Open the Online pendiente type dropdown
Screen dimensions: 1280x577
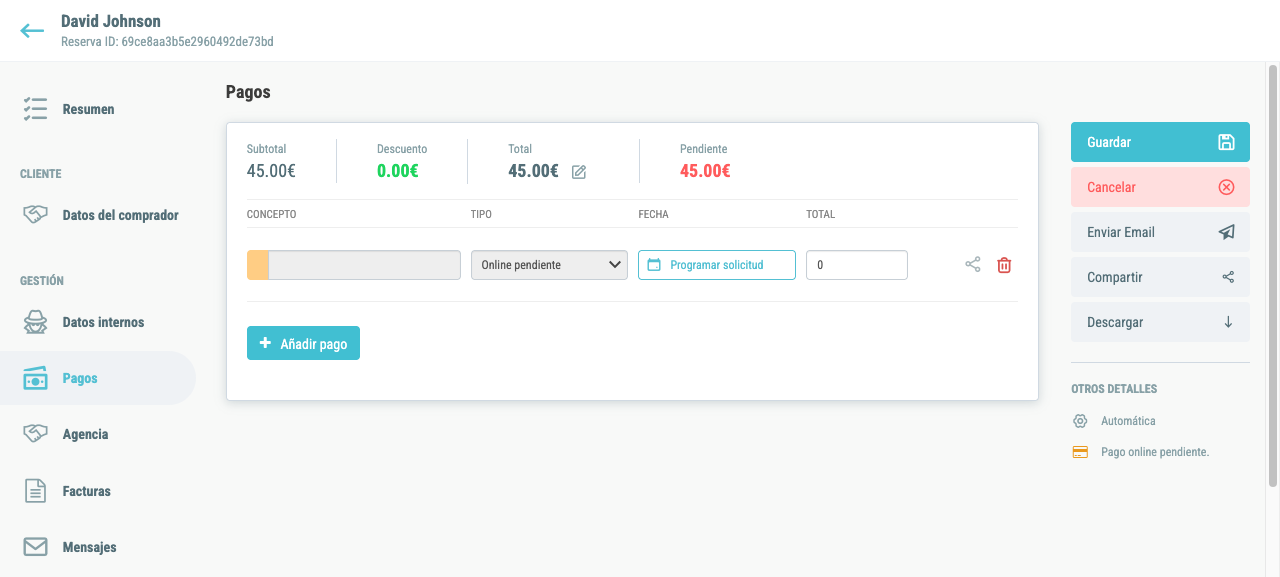(549, 265)
